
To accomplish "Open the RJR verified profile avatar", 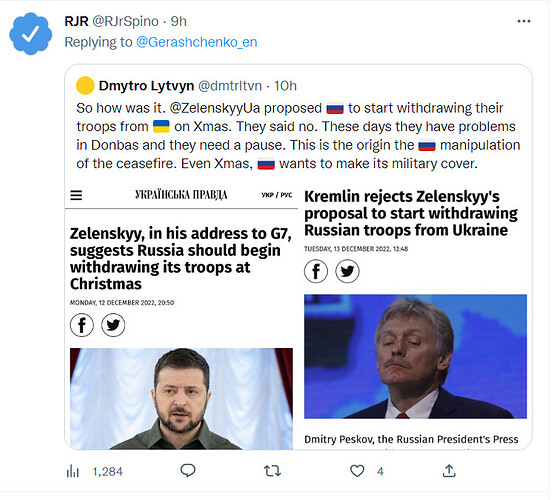I will pyautogui.click(x=31, y=34).
